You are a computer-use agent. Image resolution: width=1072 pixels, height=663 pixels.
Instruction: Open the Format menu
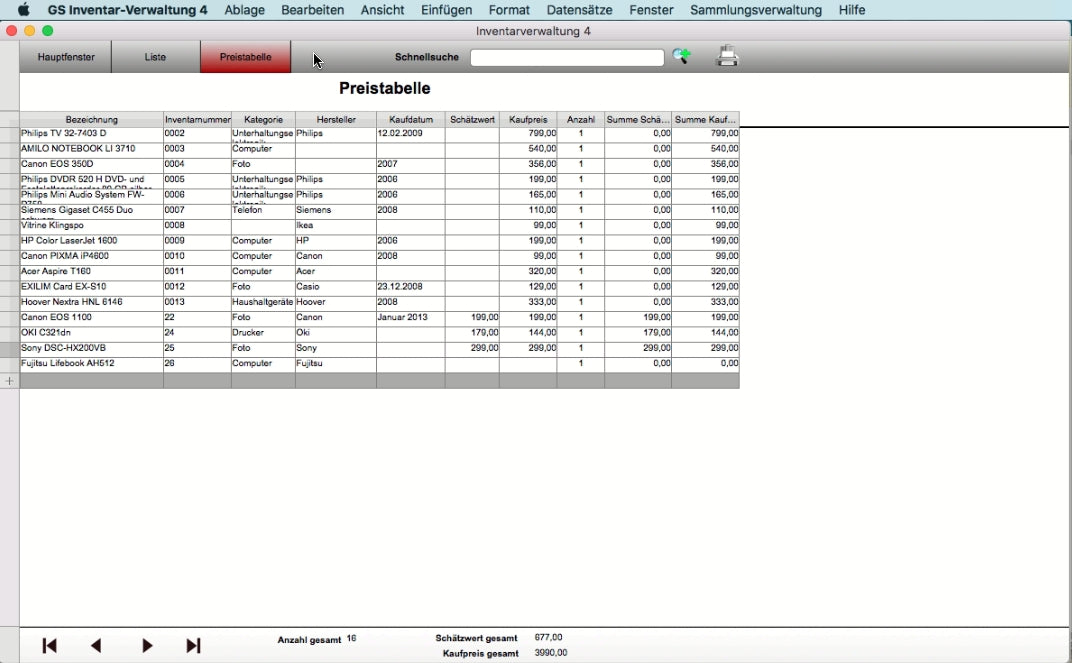tap(509, 10)
